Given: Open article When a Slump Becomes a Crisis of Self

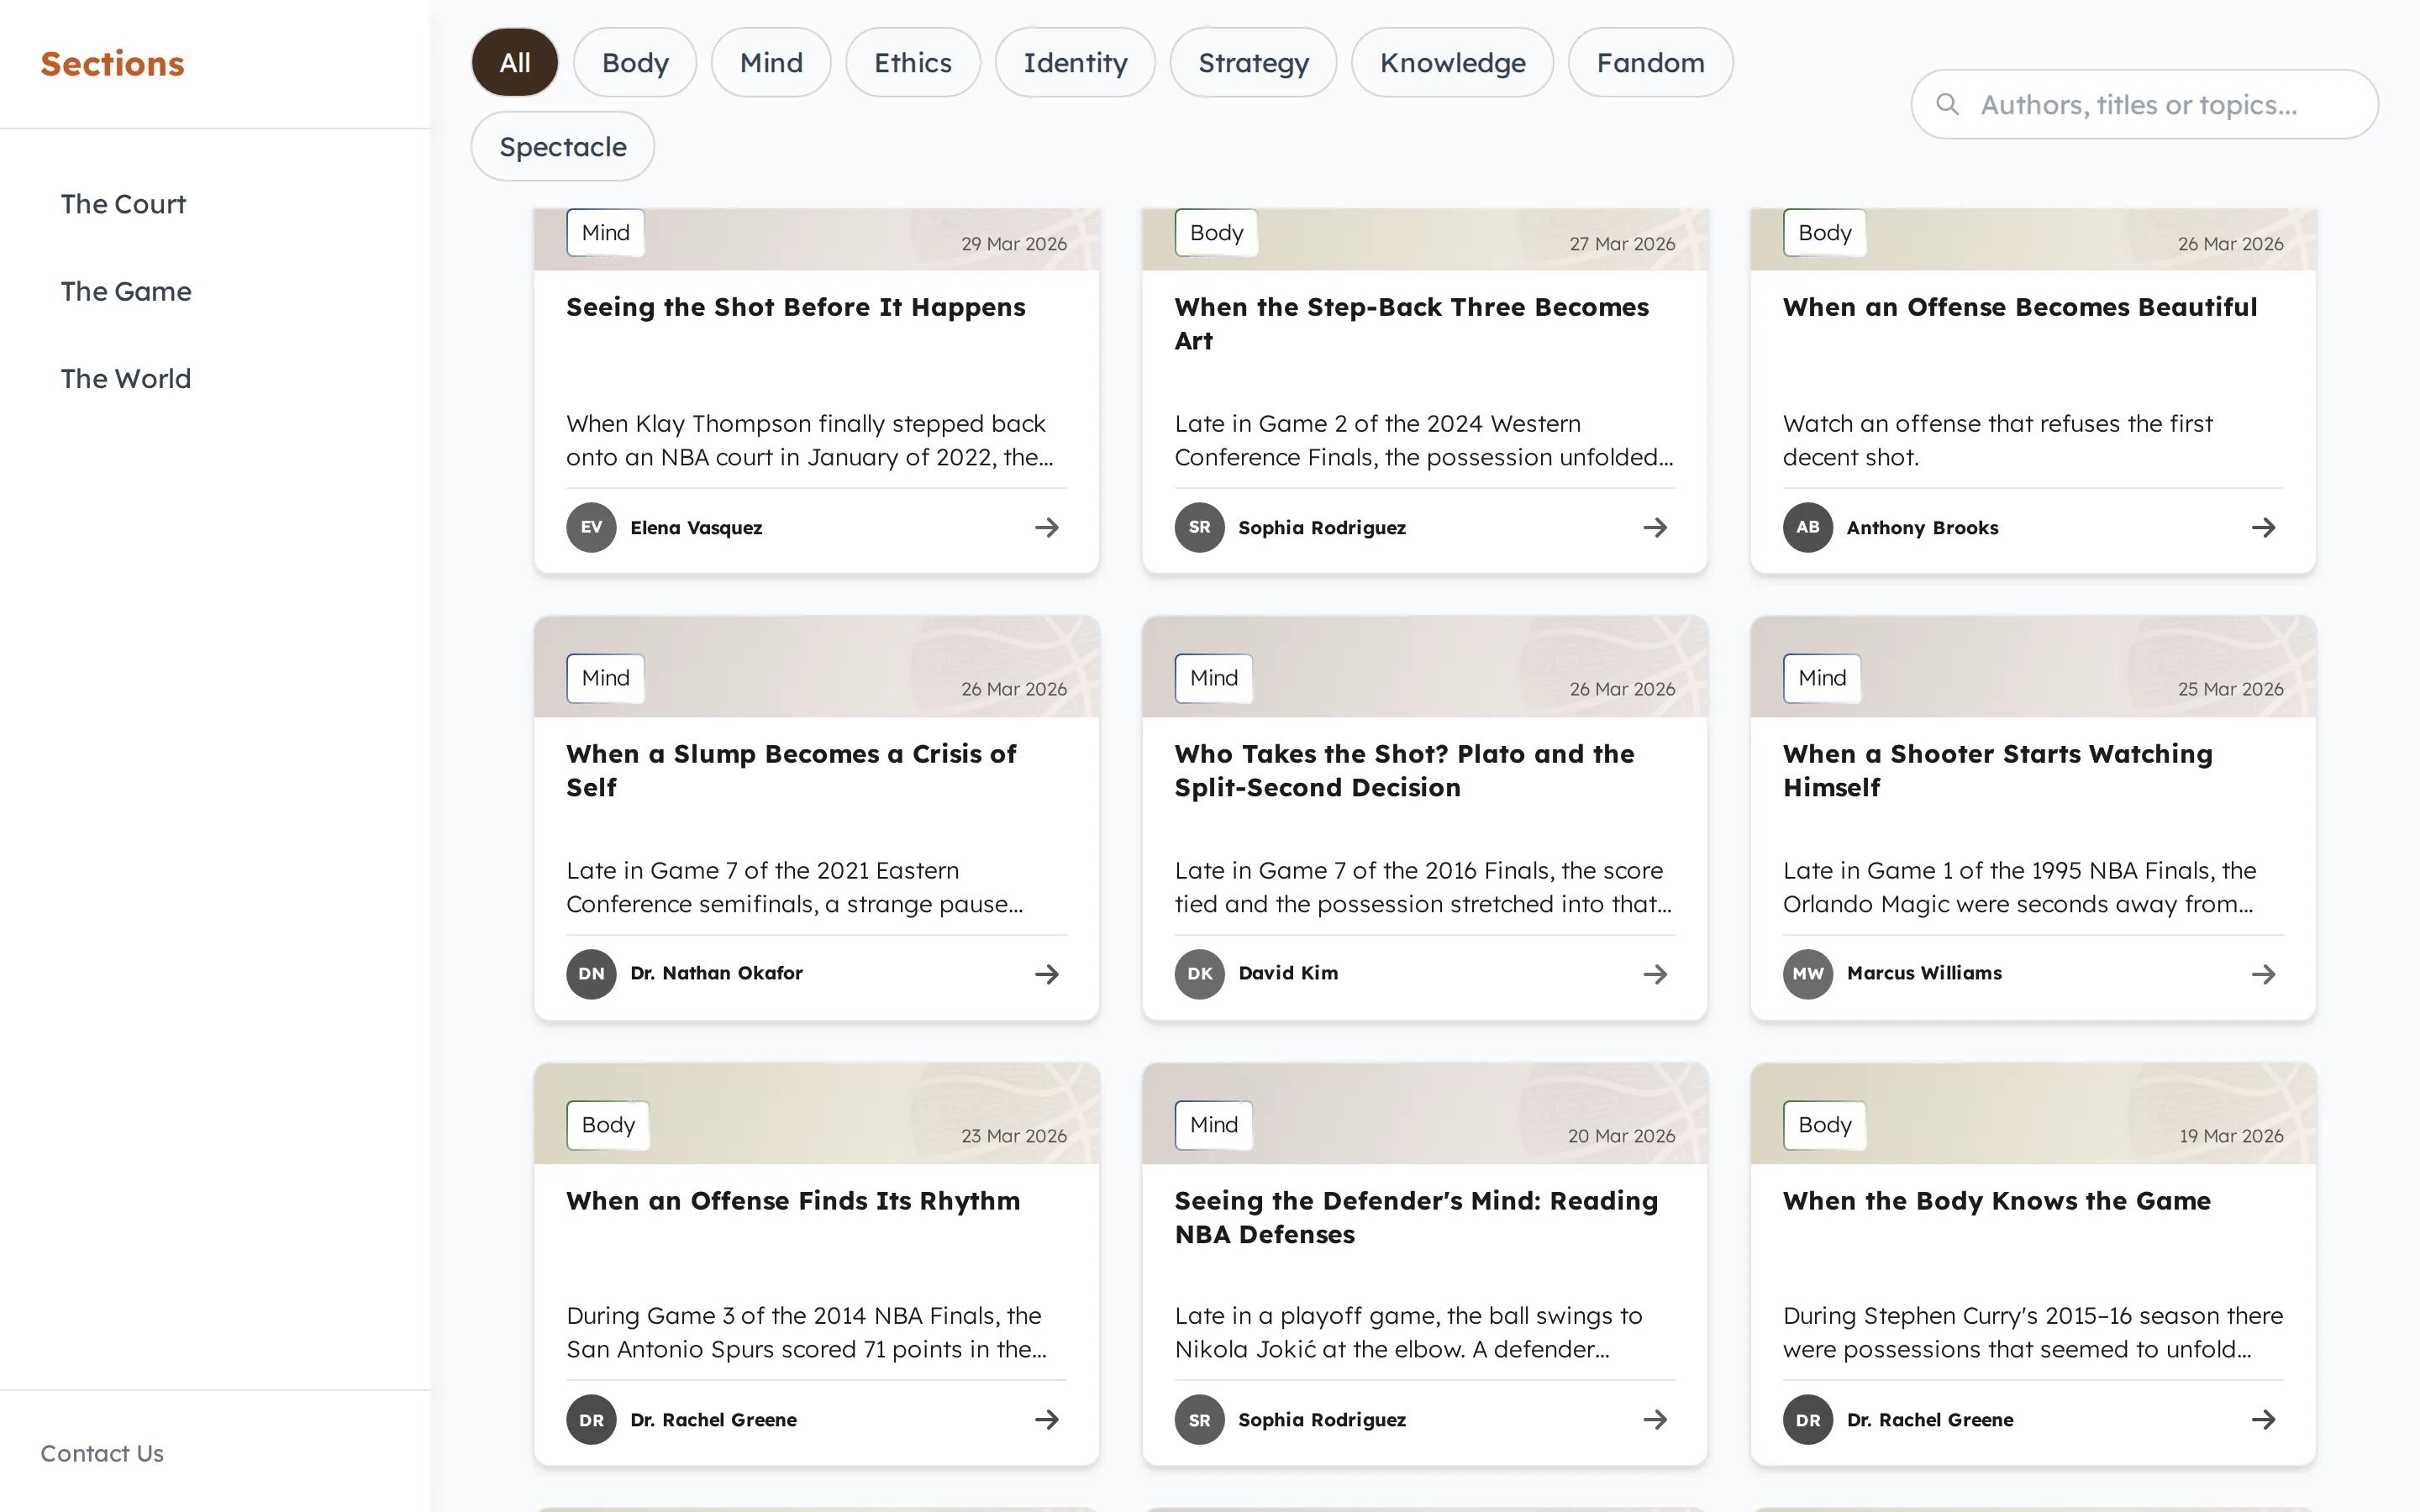Looking at the screenshot, I should (x=791, y=771).
